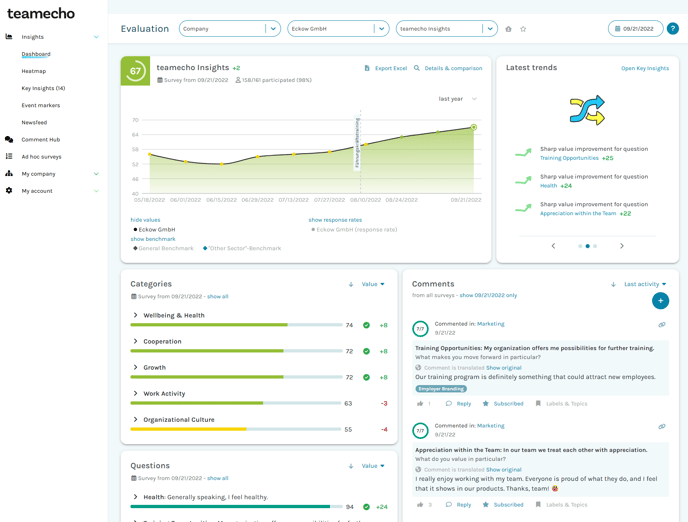Click the Führungskräftetraining event marker on chart
The width and height of the screenshot is (688, 522).
pyautogui.click(x=358, y=143)
